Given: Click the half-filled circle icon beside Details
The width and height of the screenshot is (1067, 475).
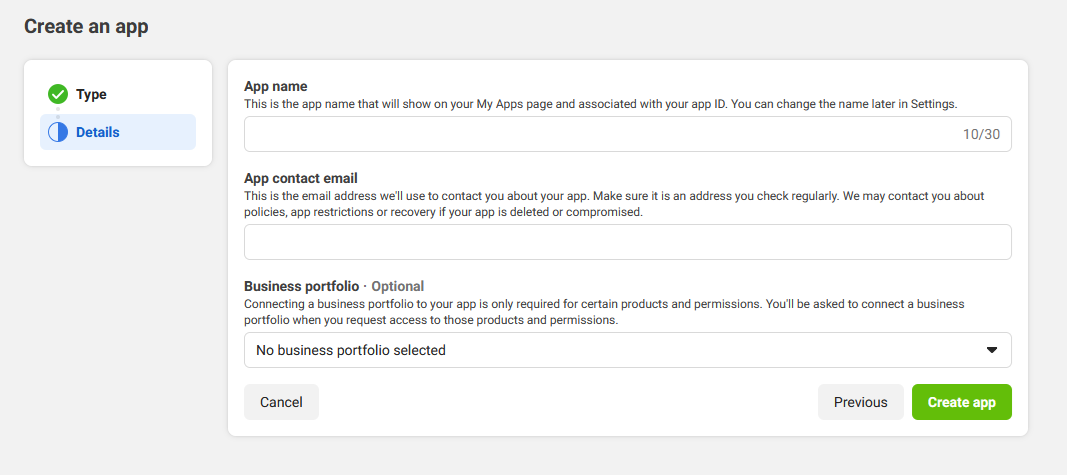Looking at the screenshot, I should (58, 132).
